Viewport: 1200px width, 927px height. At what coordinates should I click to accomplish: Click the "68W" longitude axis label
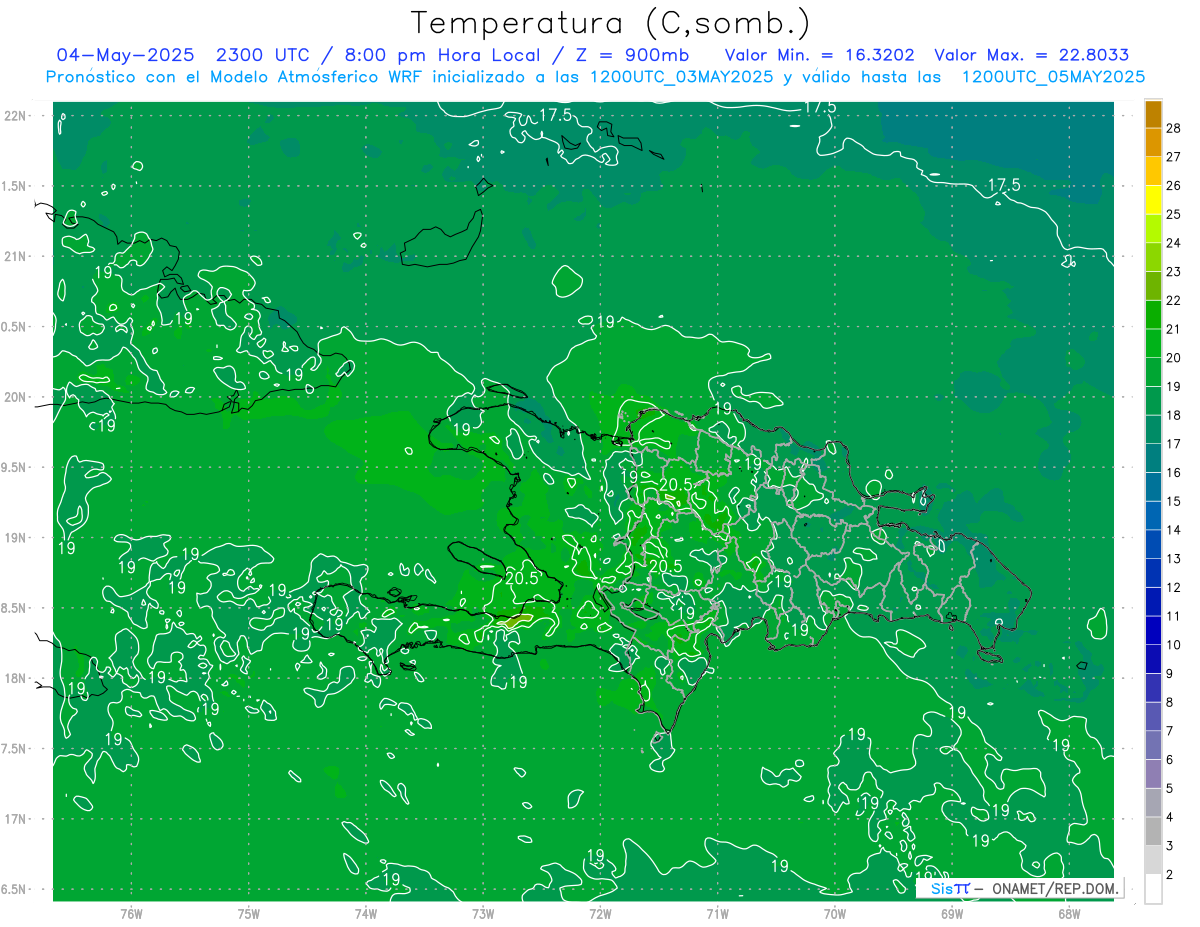coord(1068,914)
